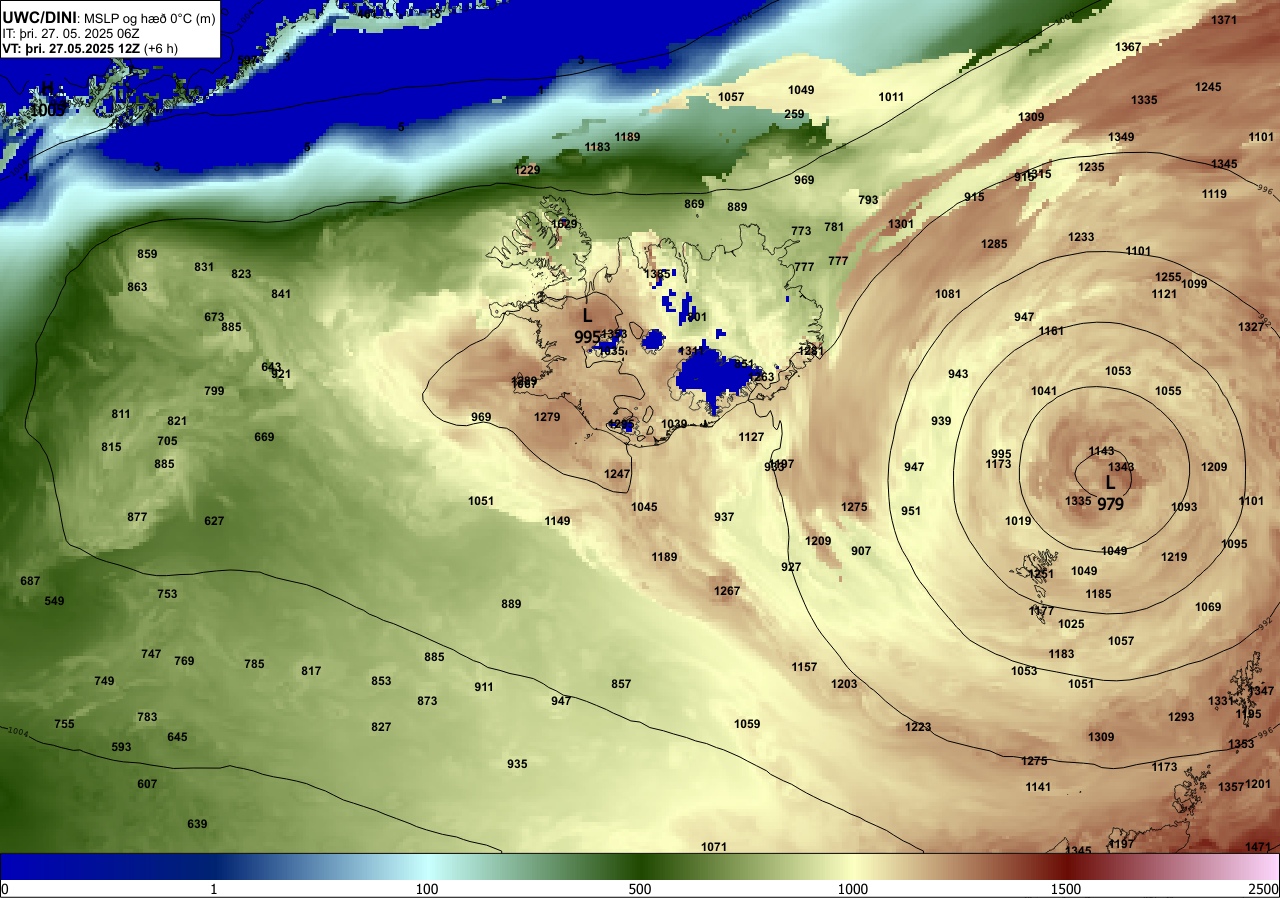This screenshot has height=898, width=1280.
Task: Click the height value 1327
Action: pos(1251,327)
